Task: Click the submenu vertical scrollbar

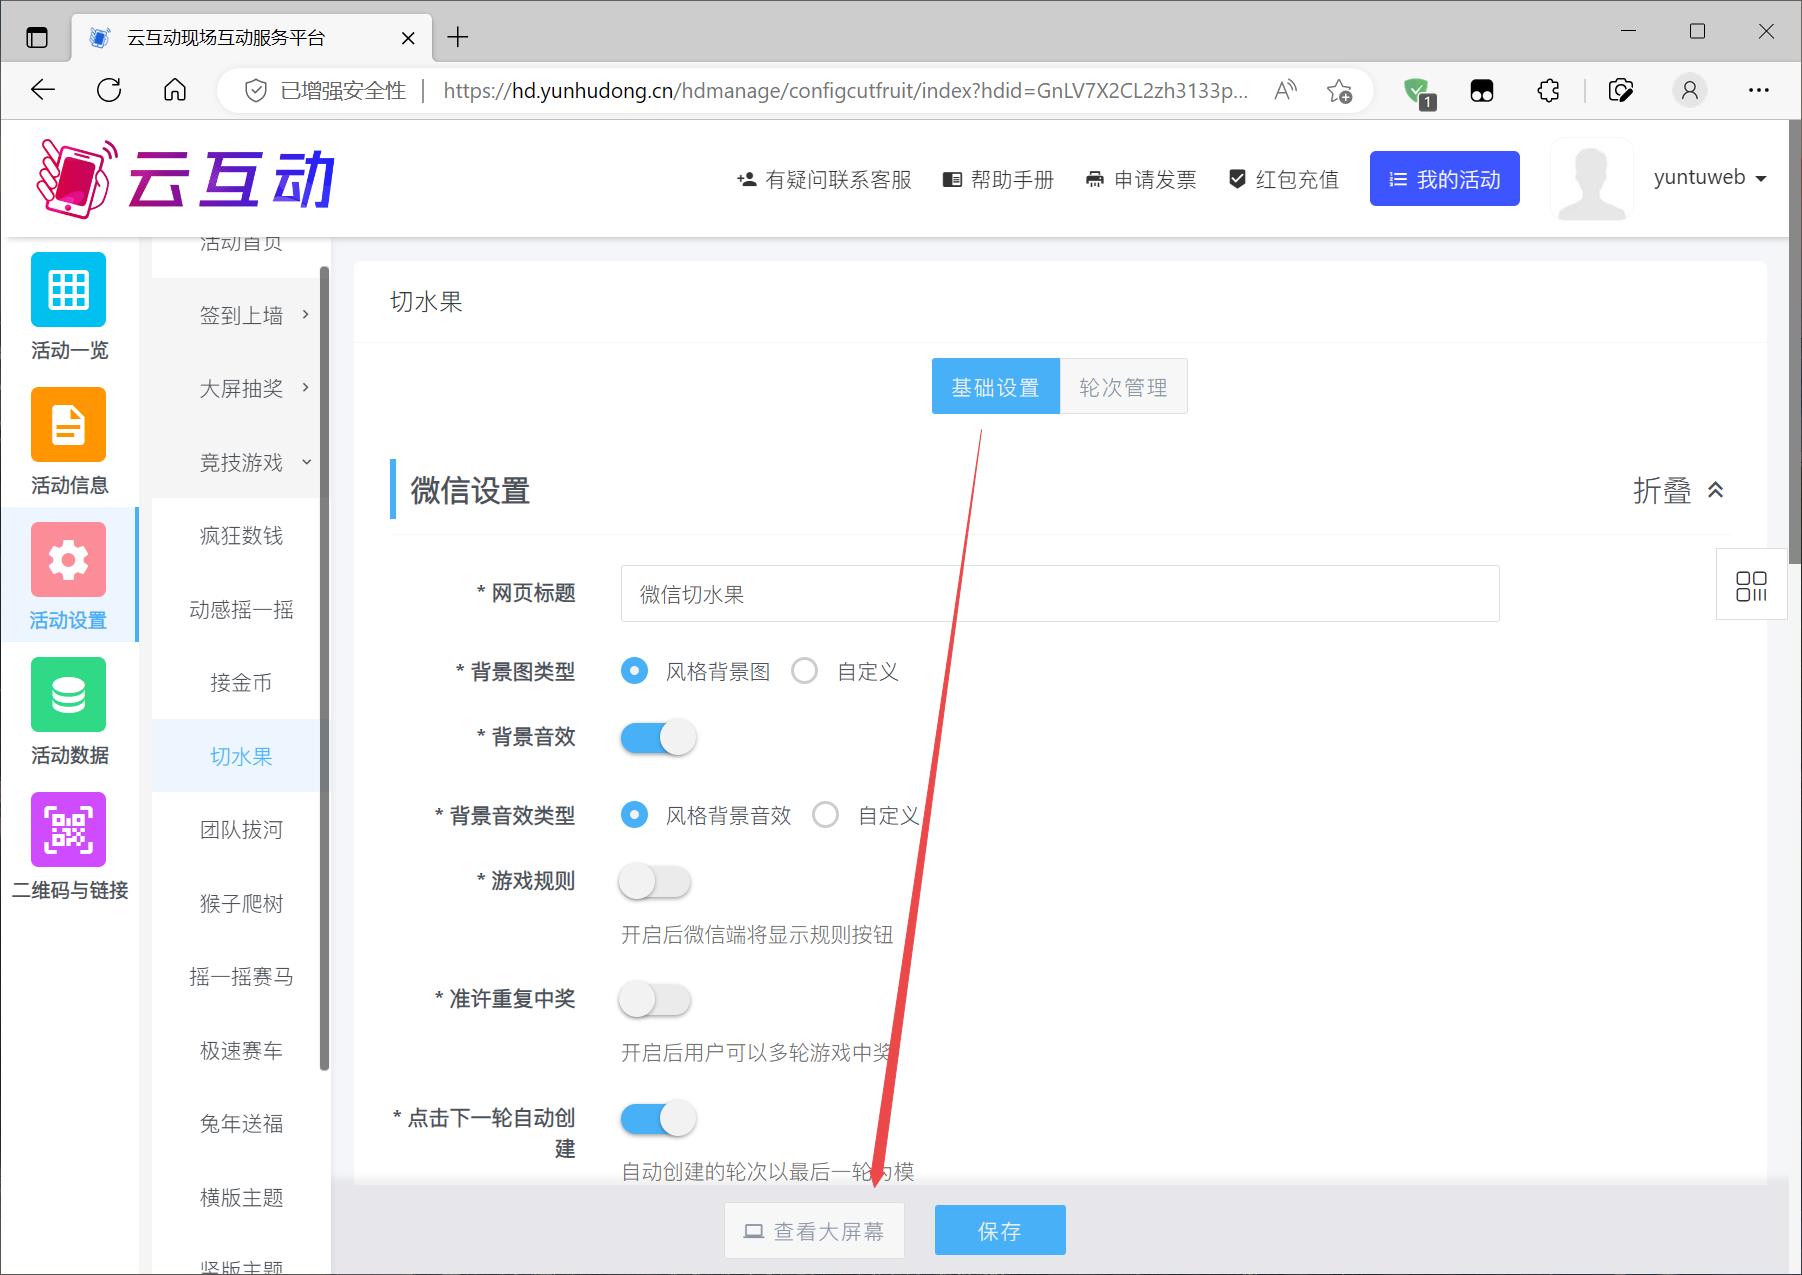Action: 324,667
